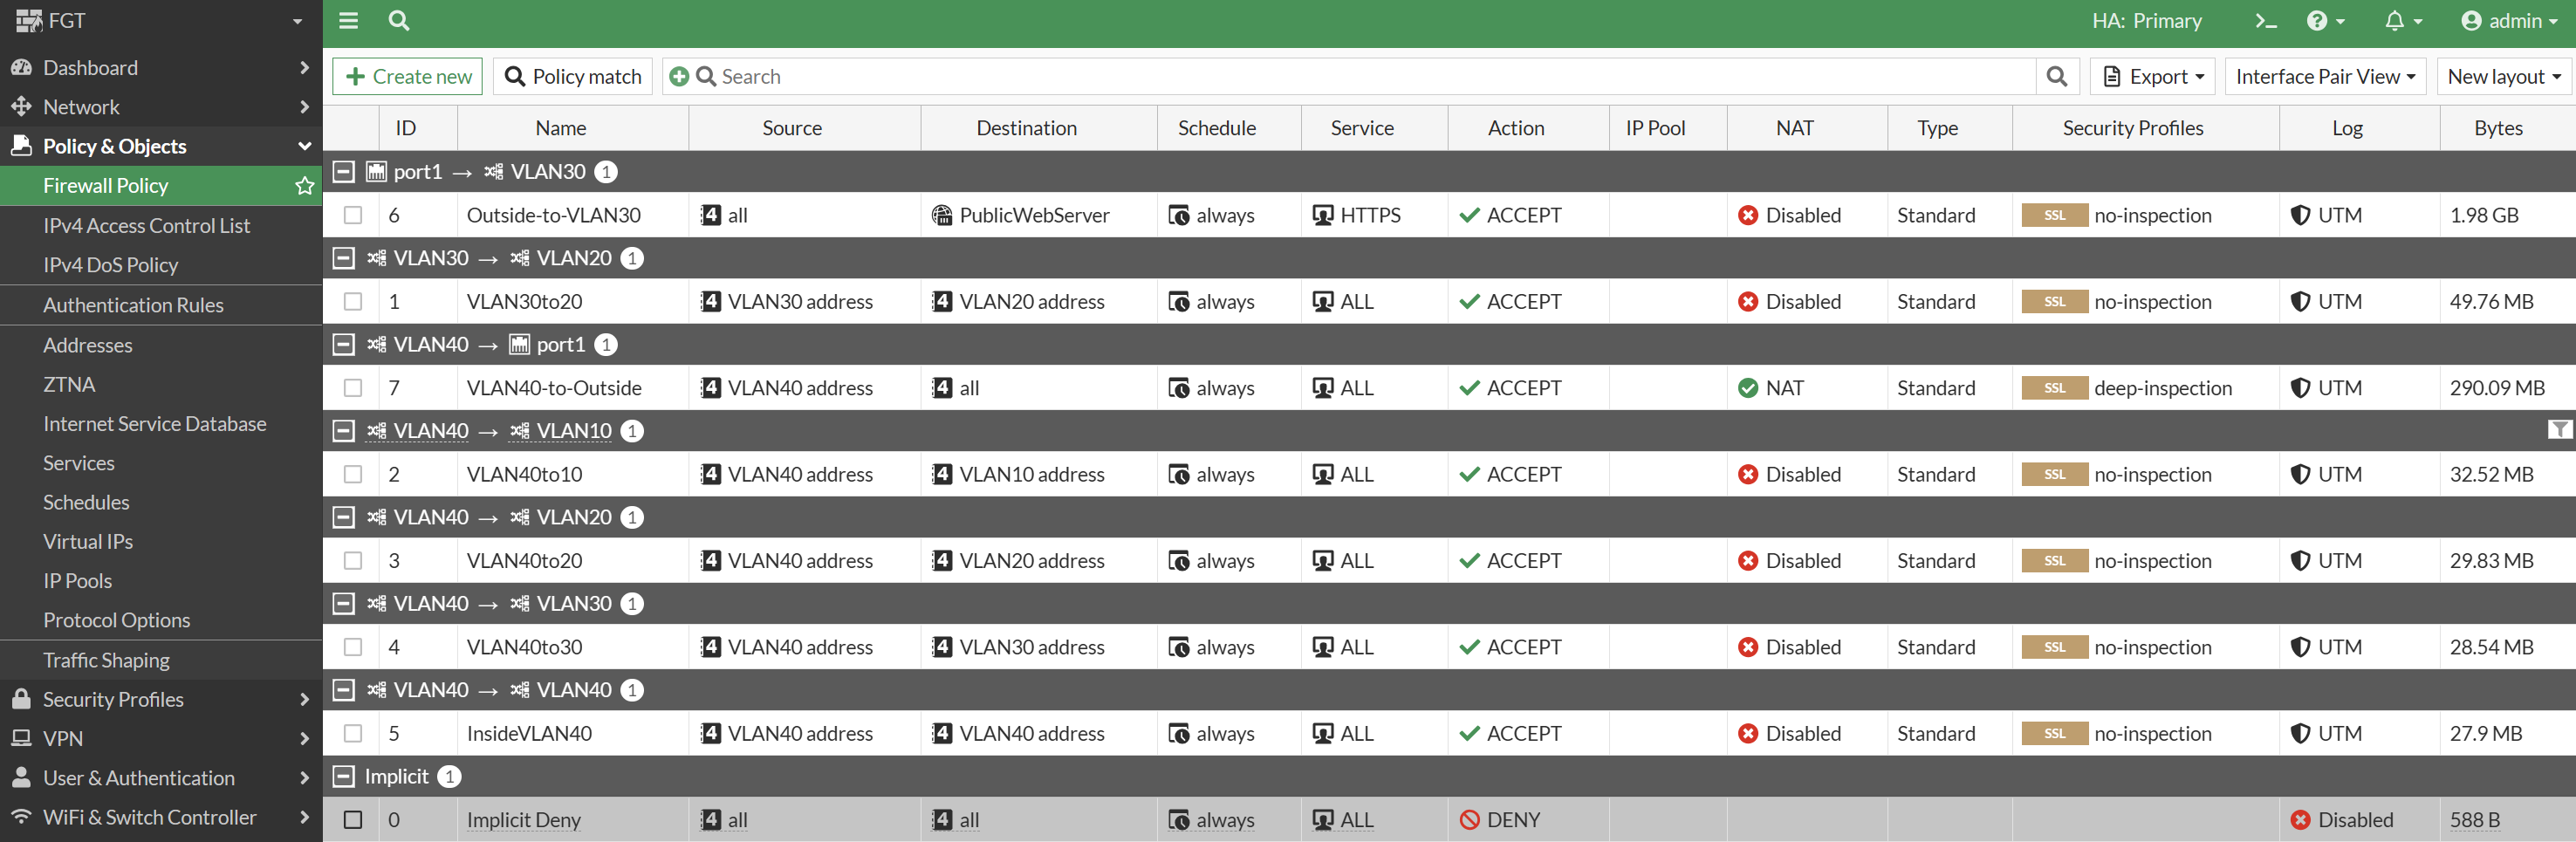Open the New layout dropdown
Screen dimensions: 2576x842
2502,76
